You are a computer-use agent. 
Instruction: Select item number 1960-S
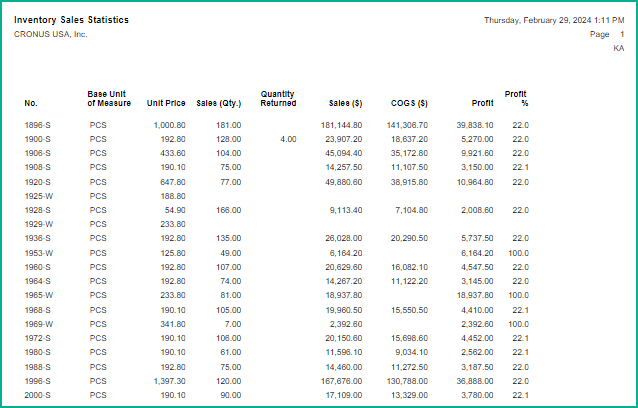coord(37,267)
